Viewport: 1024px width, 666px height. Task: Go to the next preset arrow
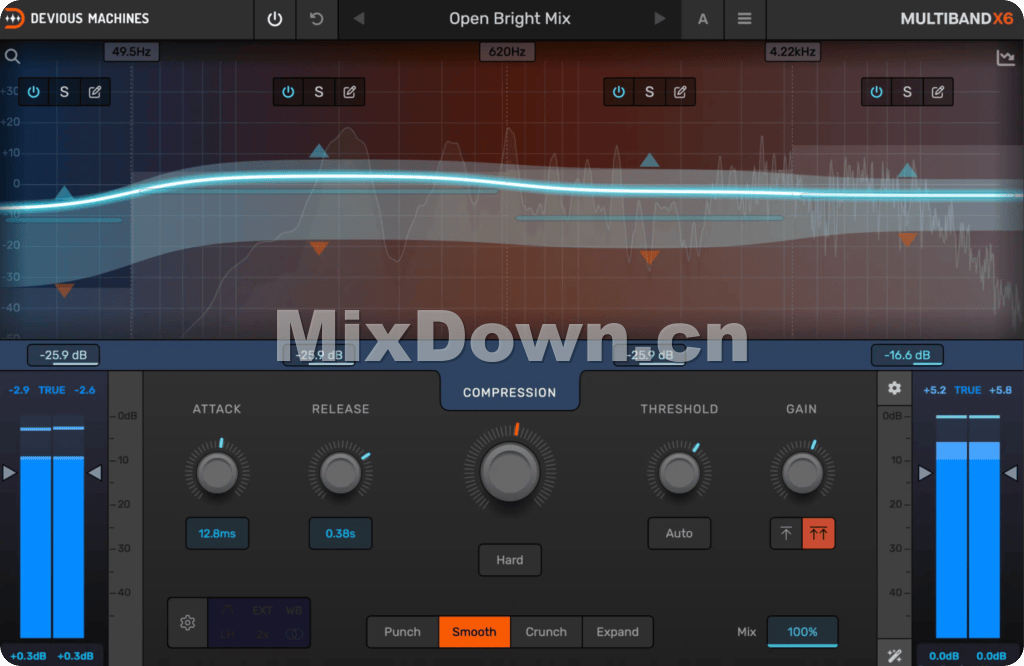(660, 19)
